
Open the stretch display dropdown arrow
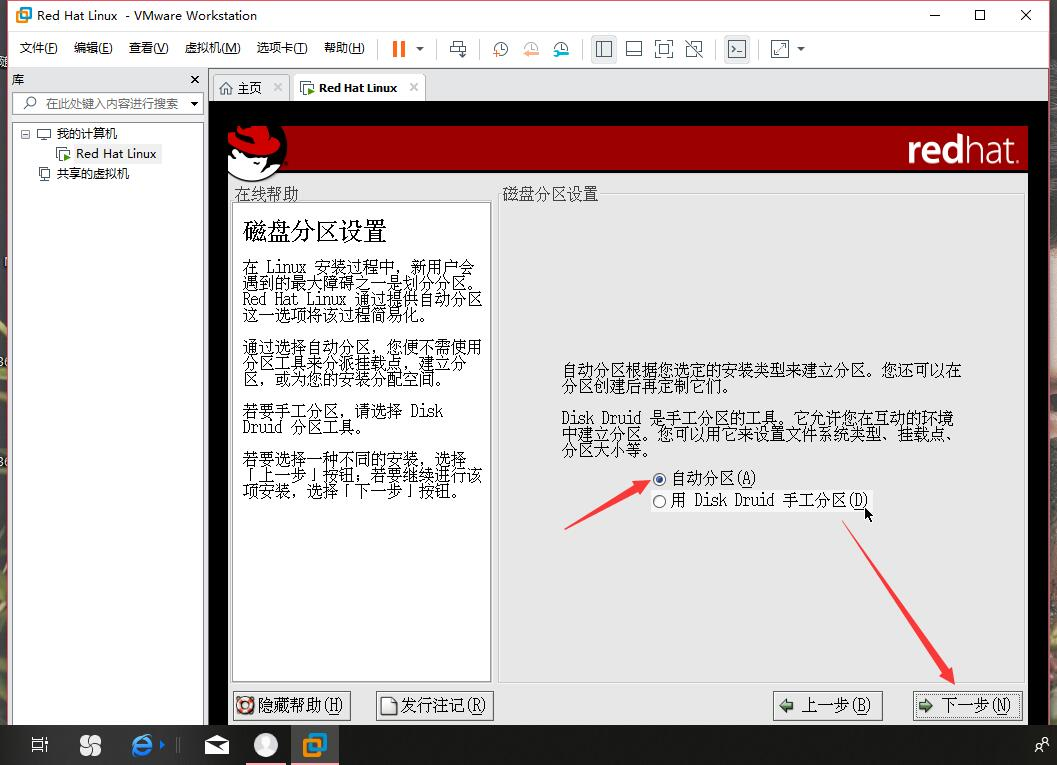coord(801,49)
